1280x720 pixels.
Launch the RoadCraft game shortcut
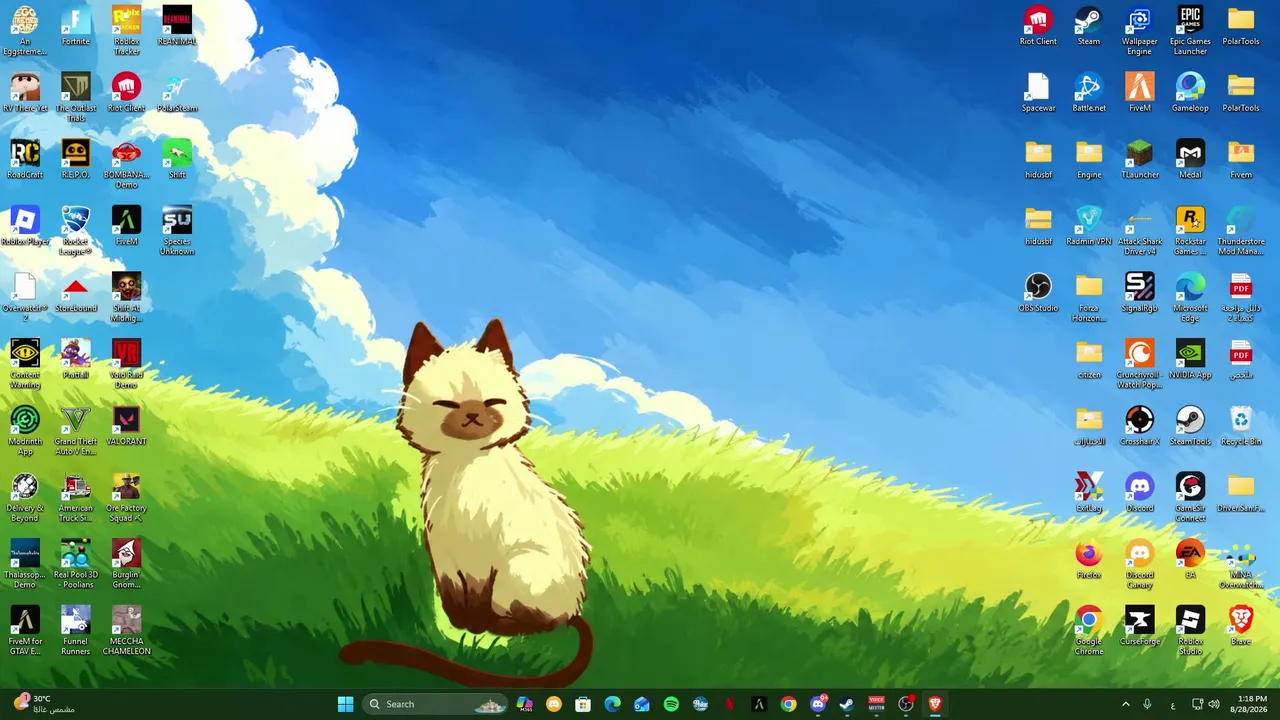(25, 159)
